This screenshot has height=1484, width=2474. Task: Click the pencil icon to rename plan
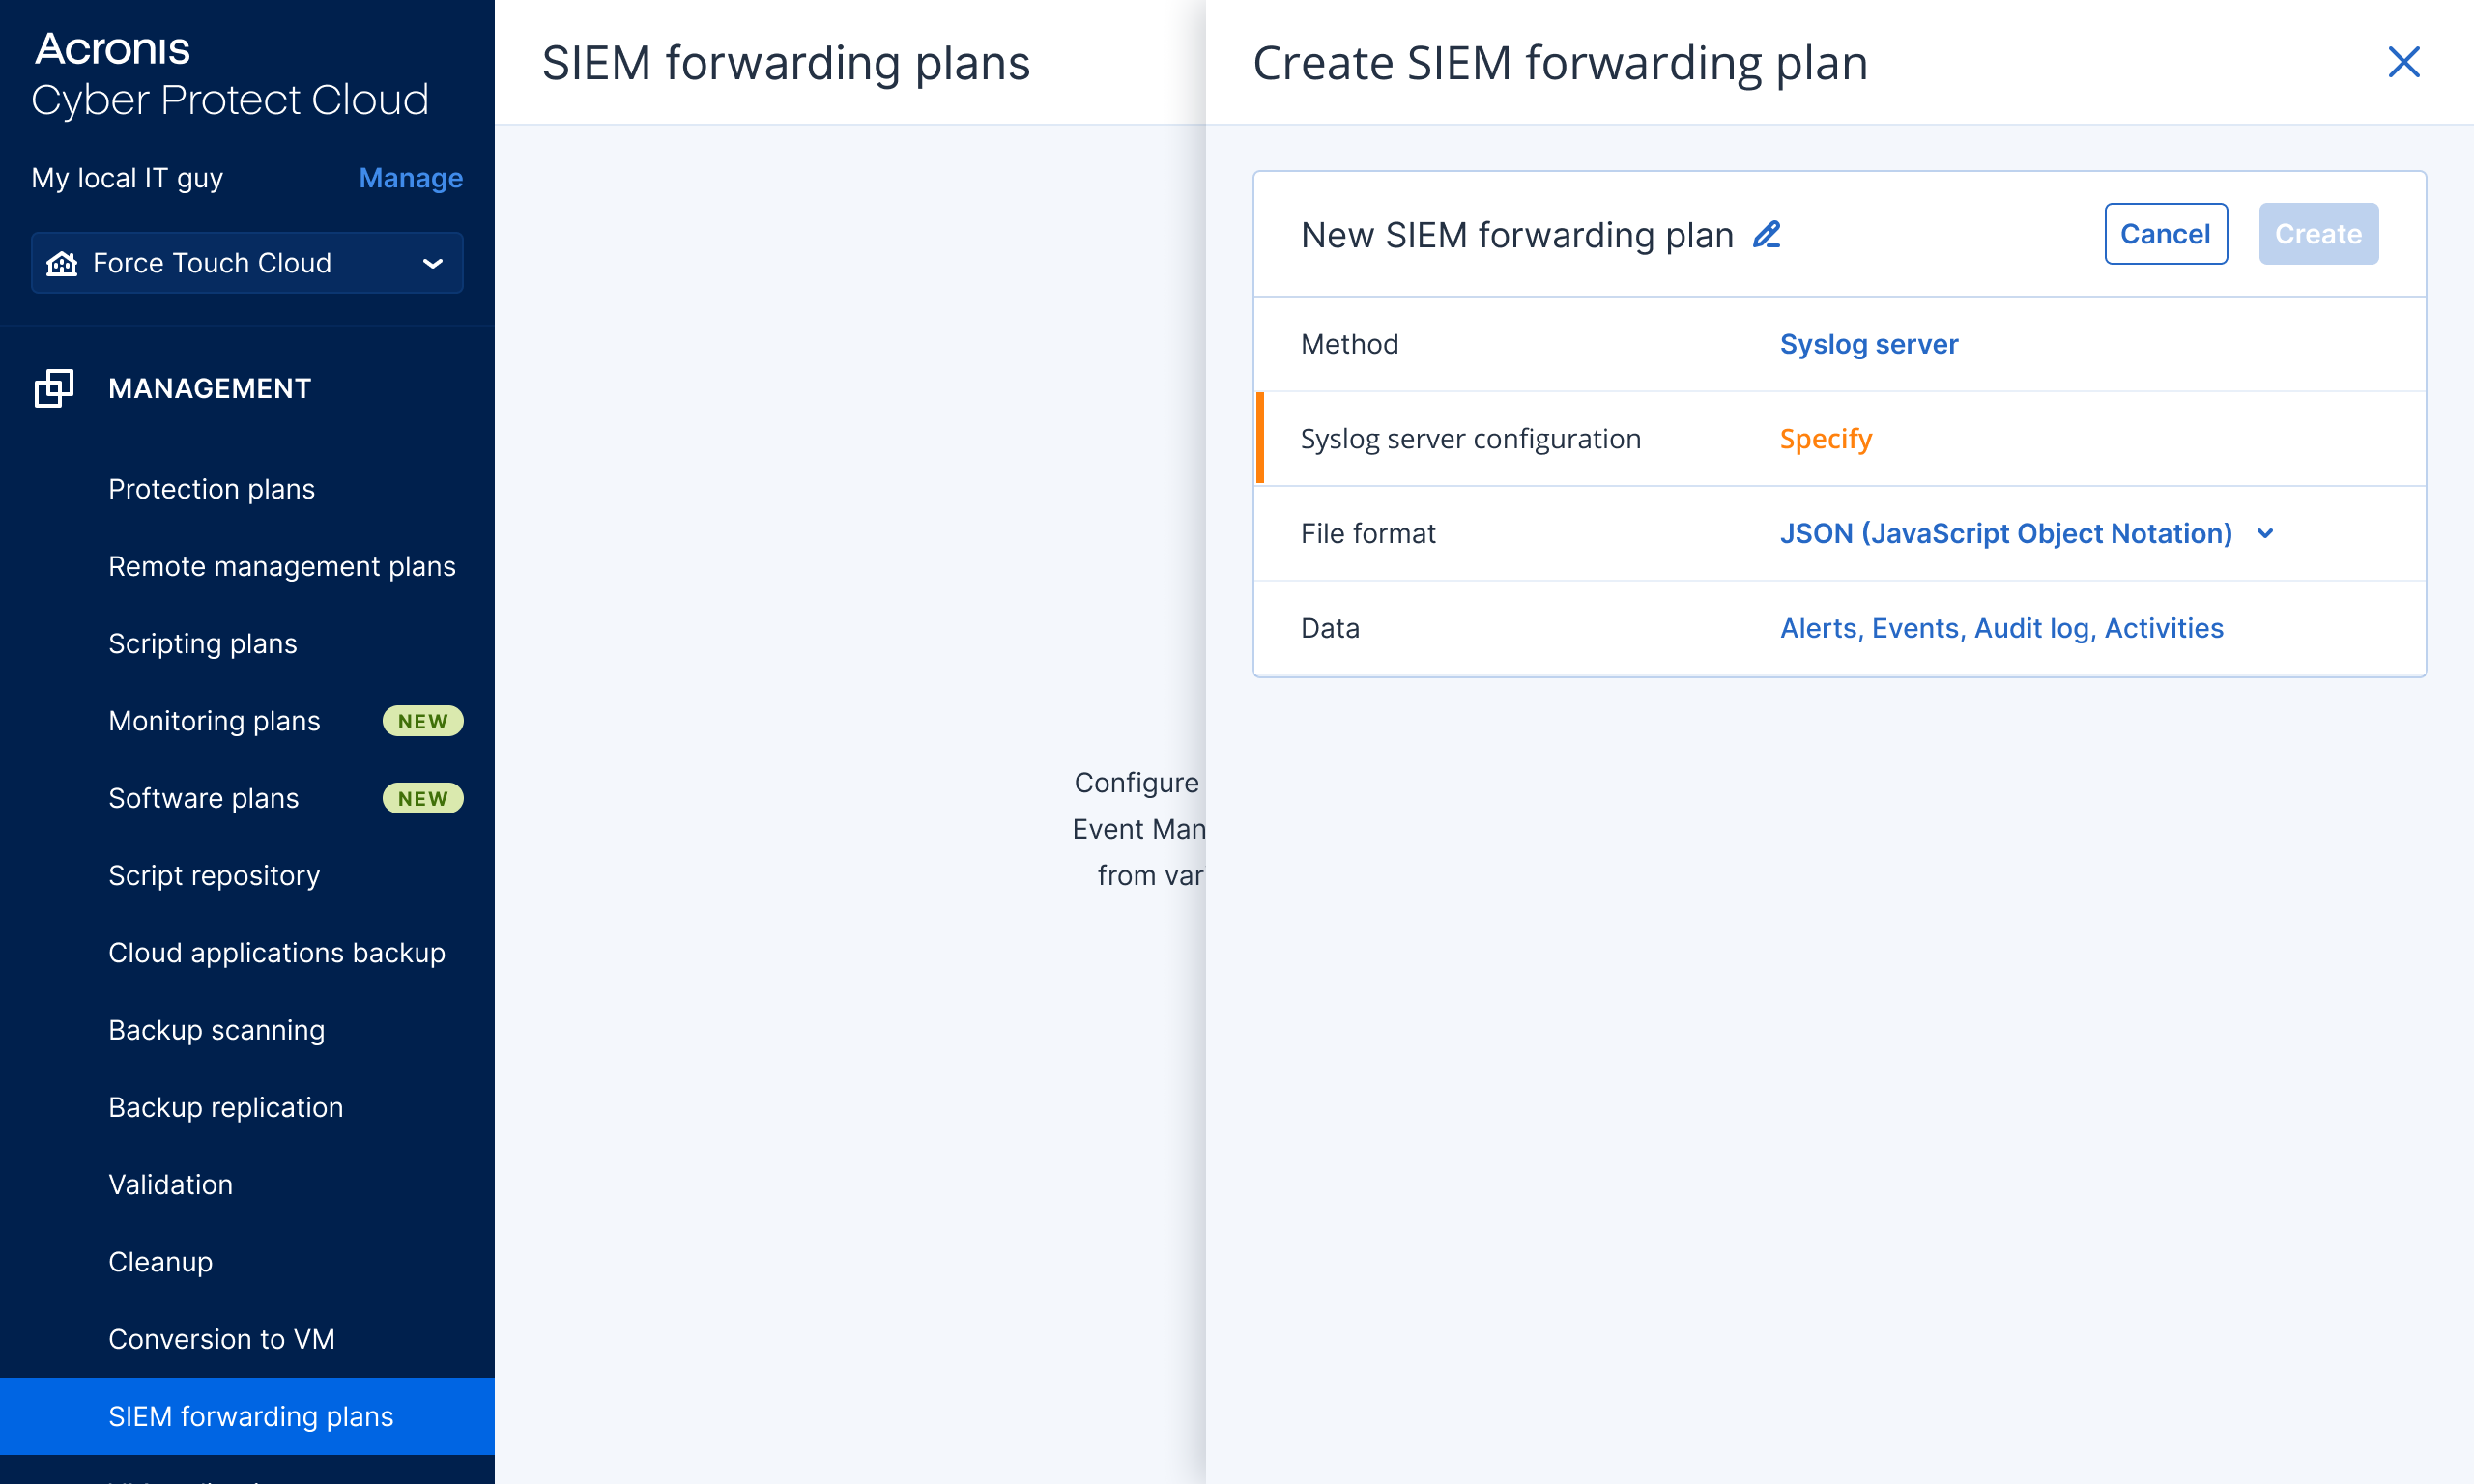(x=1767, y=235)
